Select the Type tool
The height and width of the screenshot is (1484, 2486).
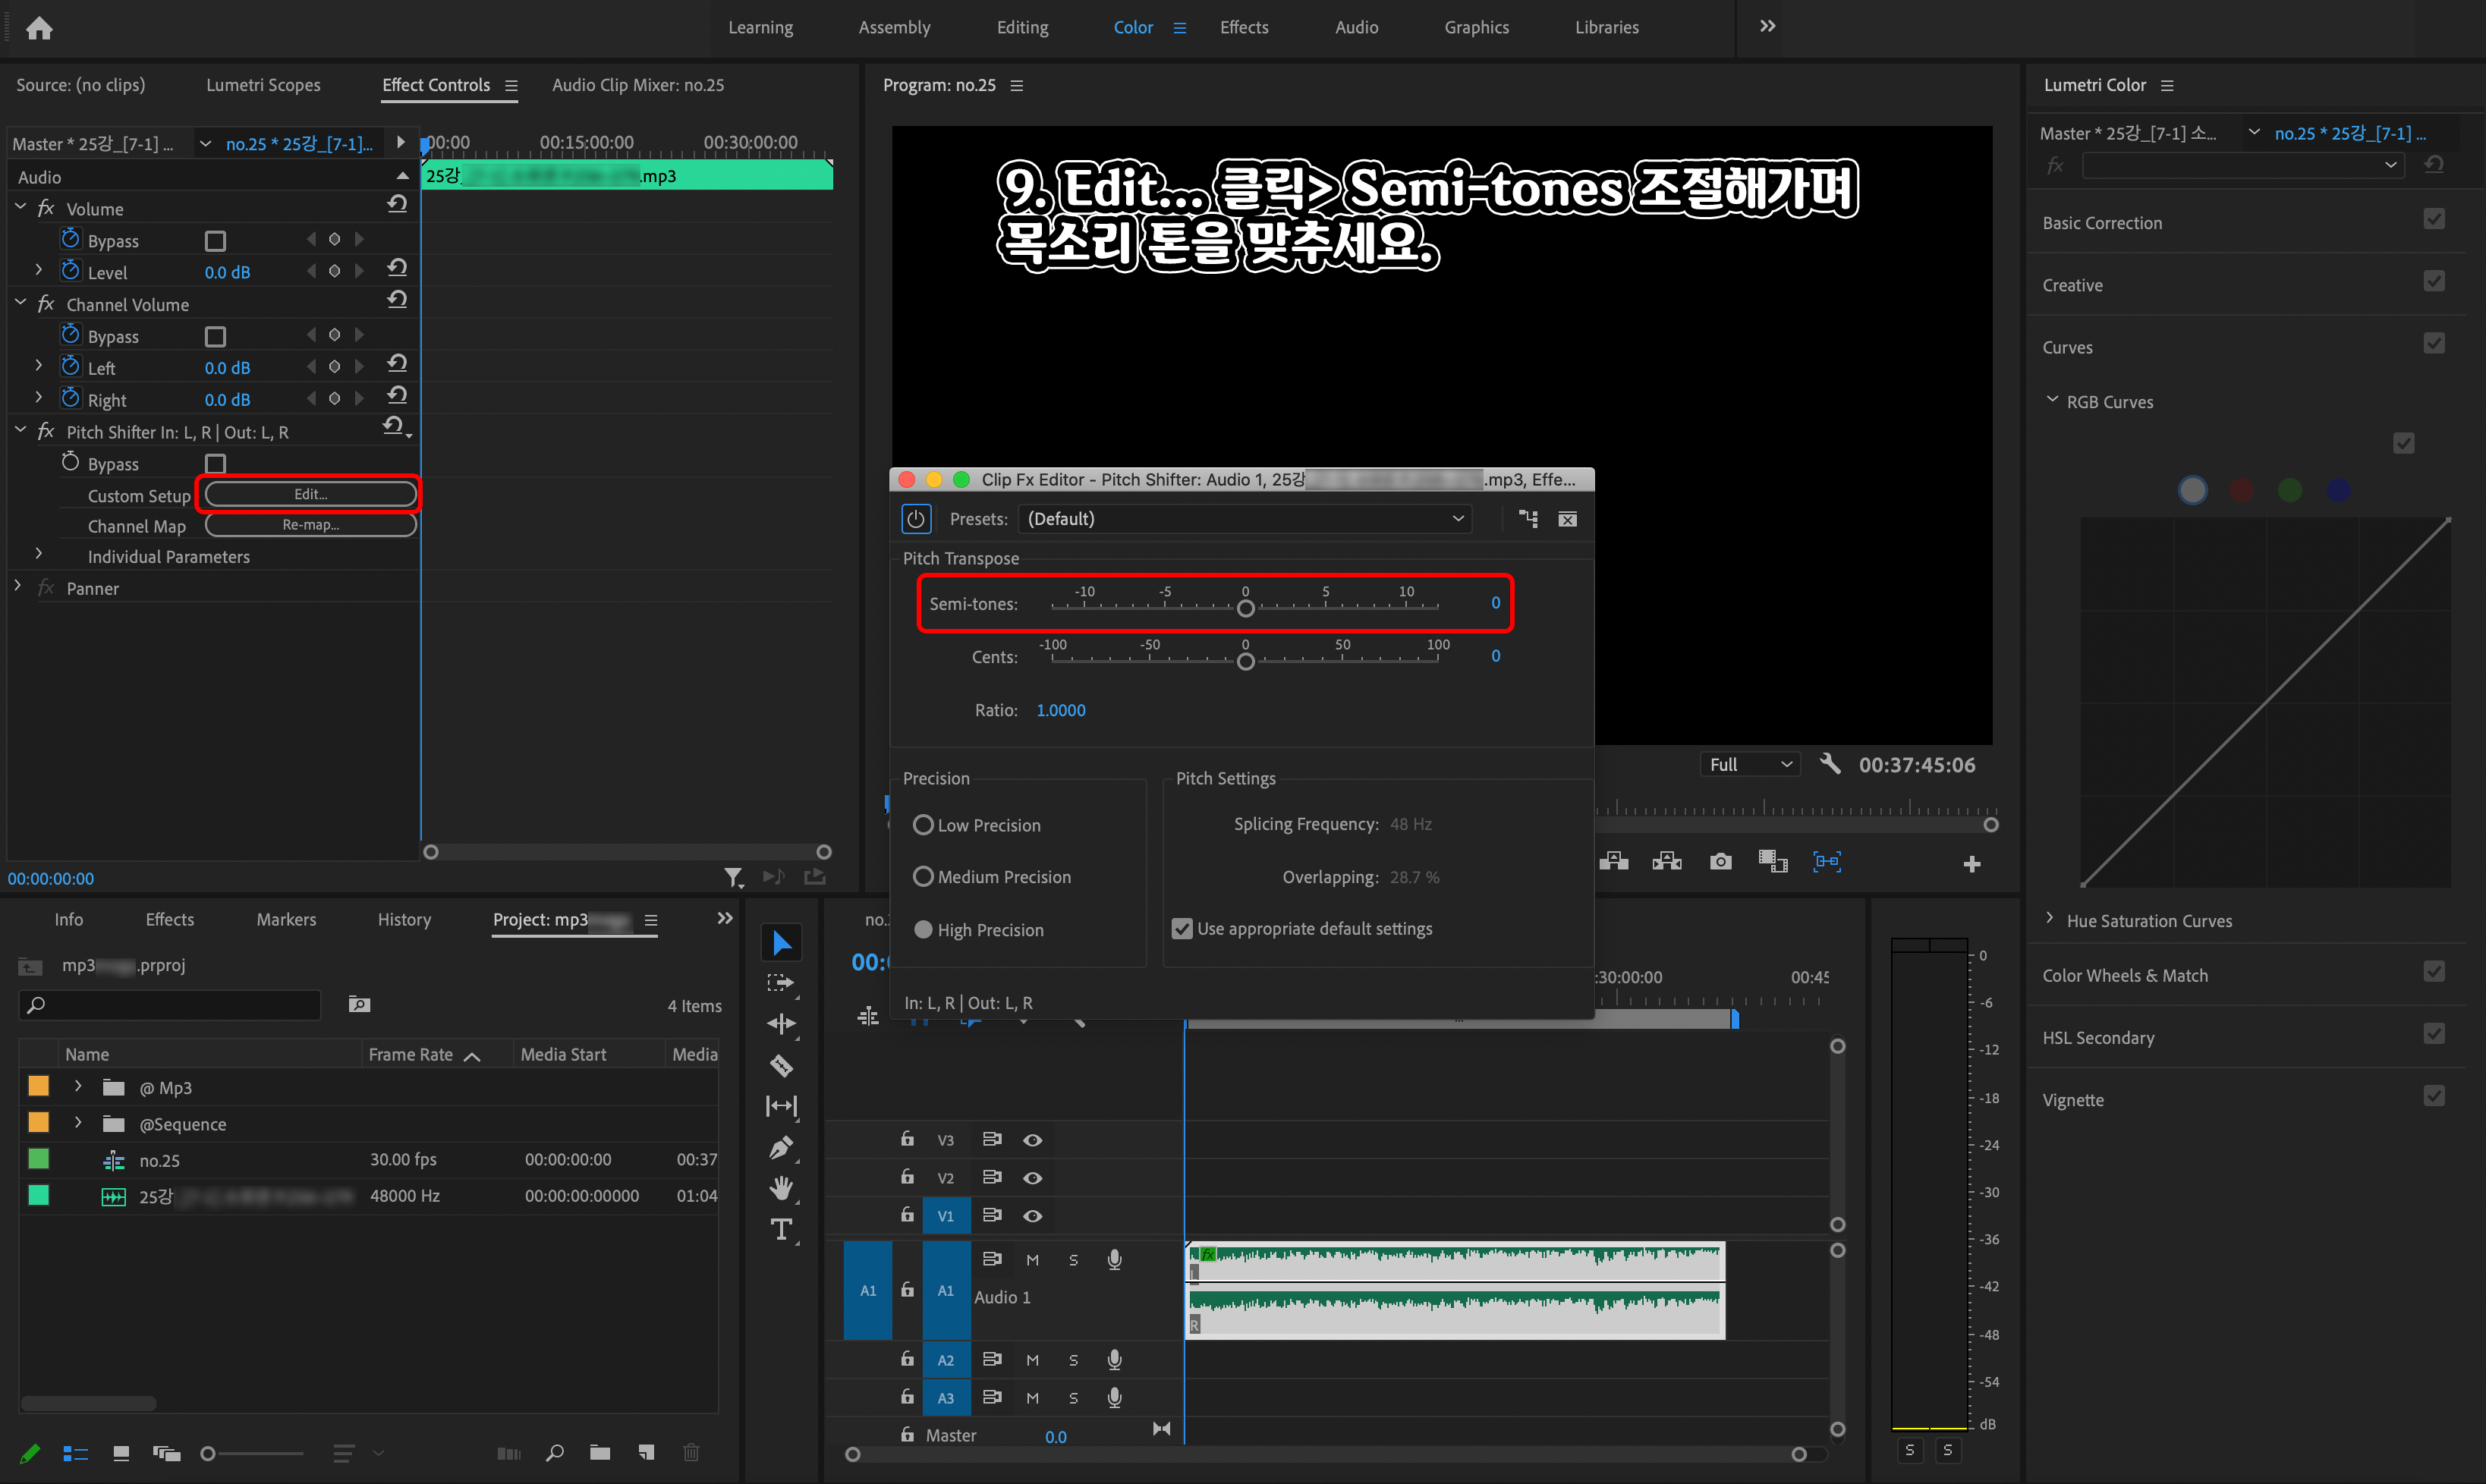point(781,1229)
